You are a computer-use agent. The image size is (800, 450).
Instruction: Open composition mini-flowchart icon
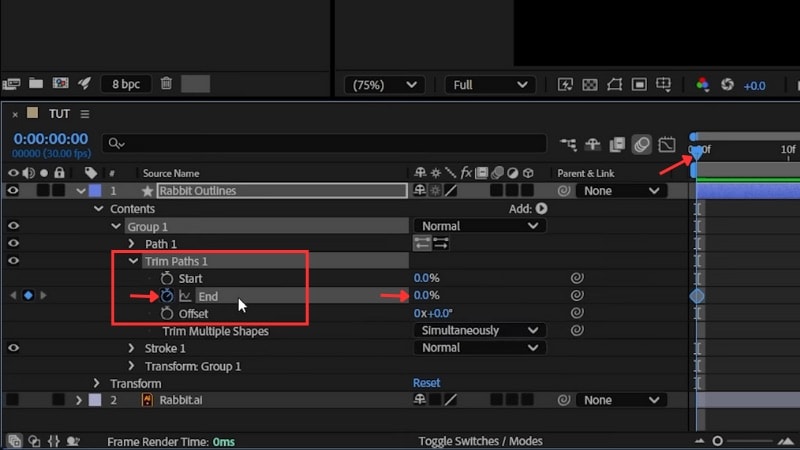[568, 144]
